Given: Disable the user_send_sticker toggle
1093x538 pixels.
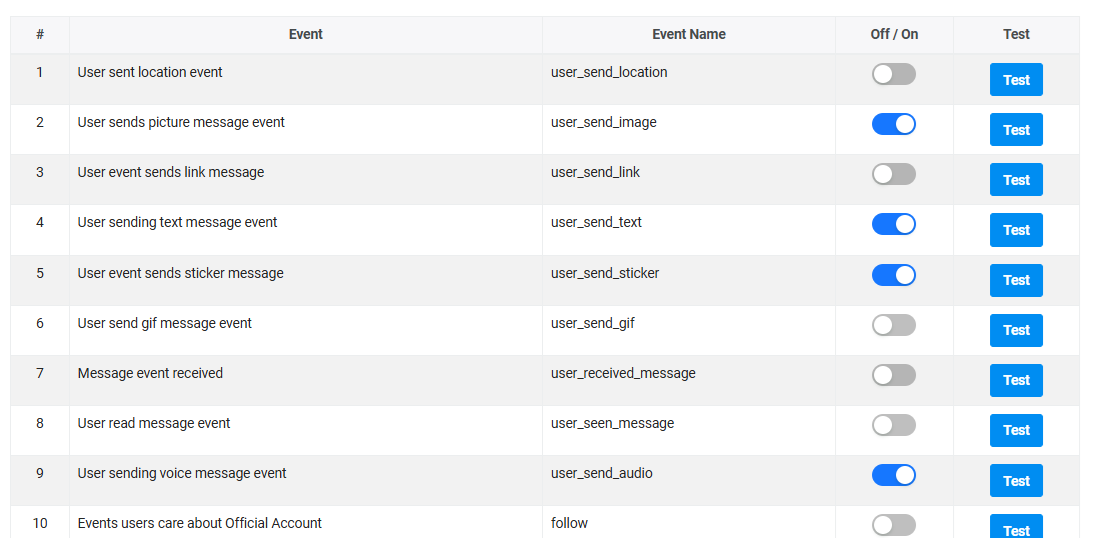Looking at the screenshot, I should pyautogui.click(x=894, y=275).
